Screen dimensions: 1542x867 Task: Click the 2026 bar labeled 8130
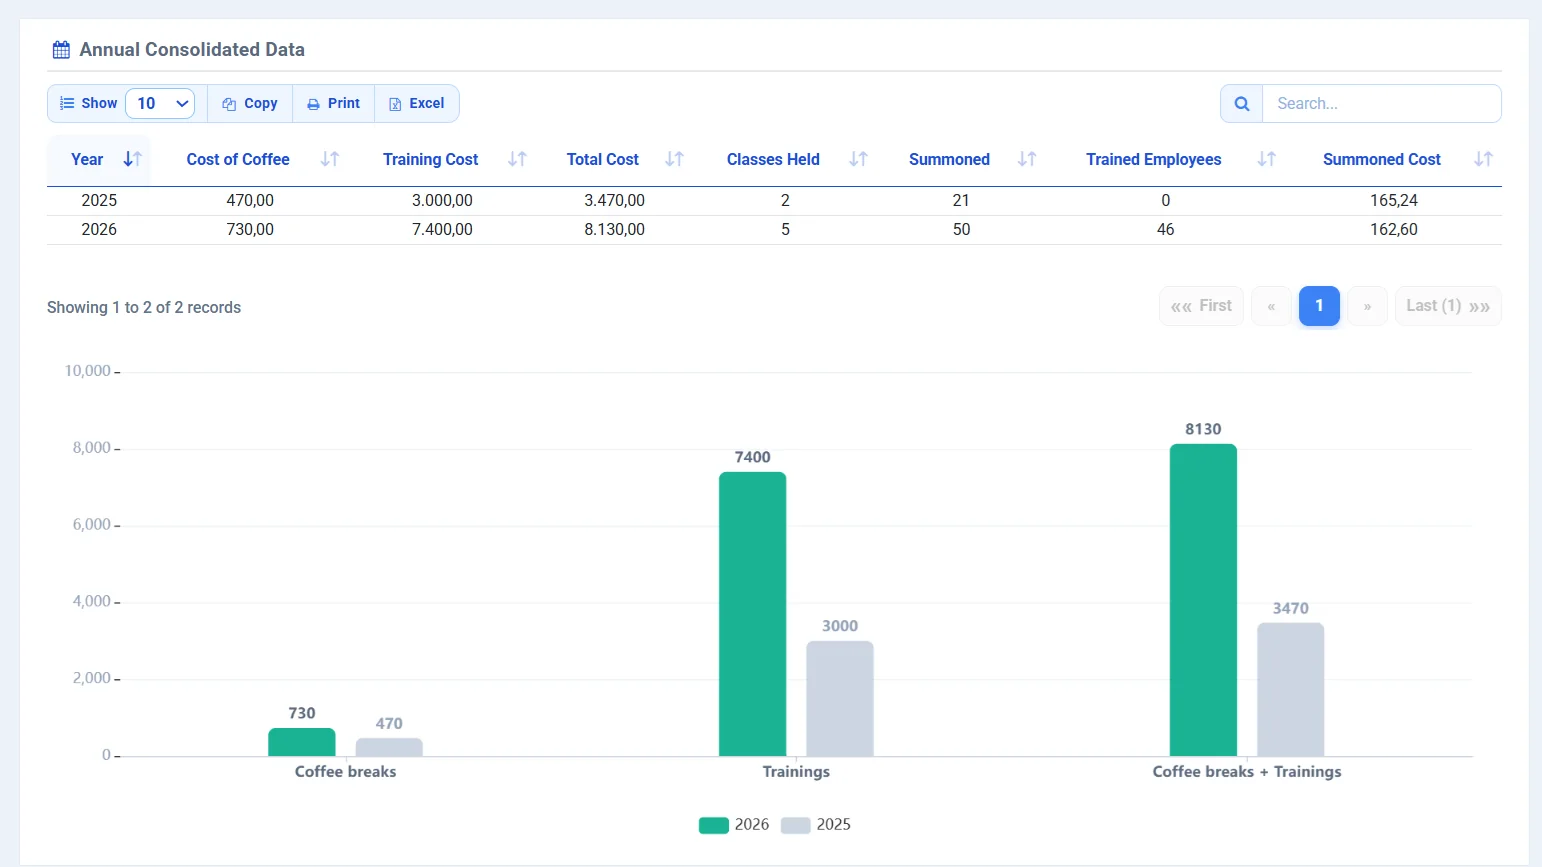tap(1203, 600)
